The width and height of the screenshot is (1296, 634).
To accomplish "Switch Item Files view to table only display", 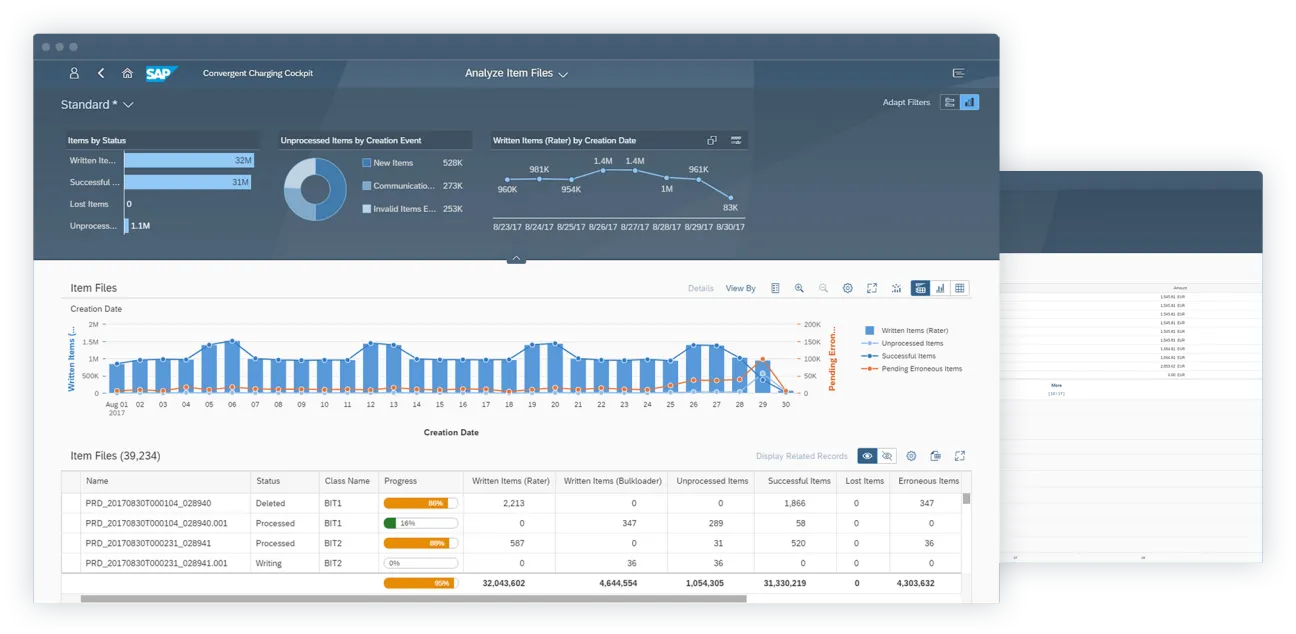I will coord(960,288).
